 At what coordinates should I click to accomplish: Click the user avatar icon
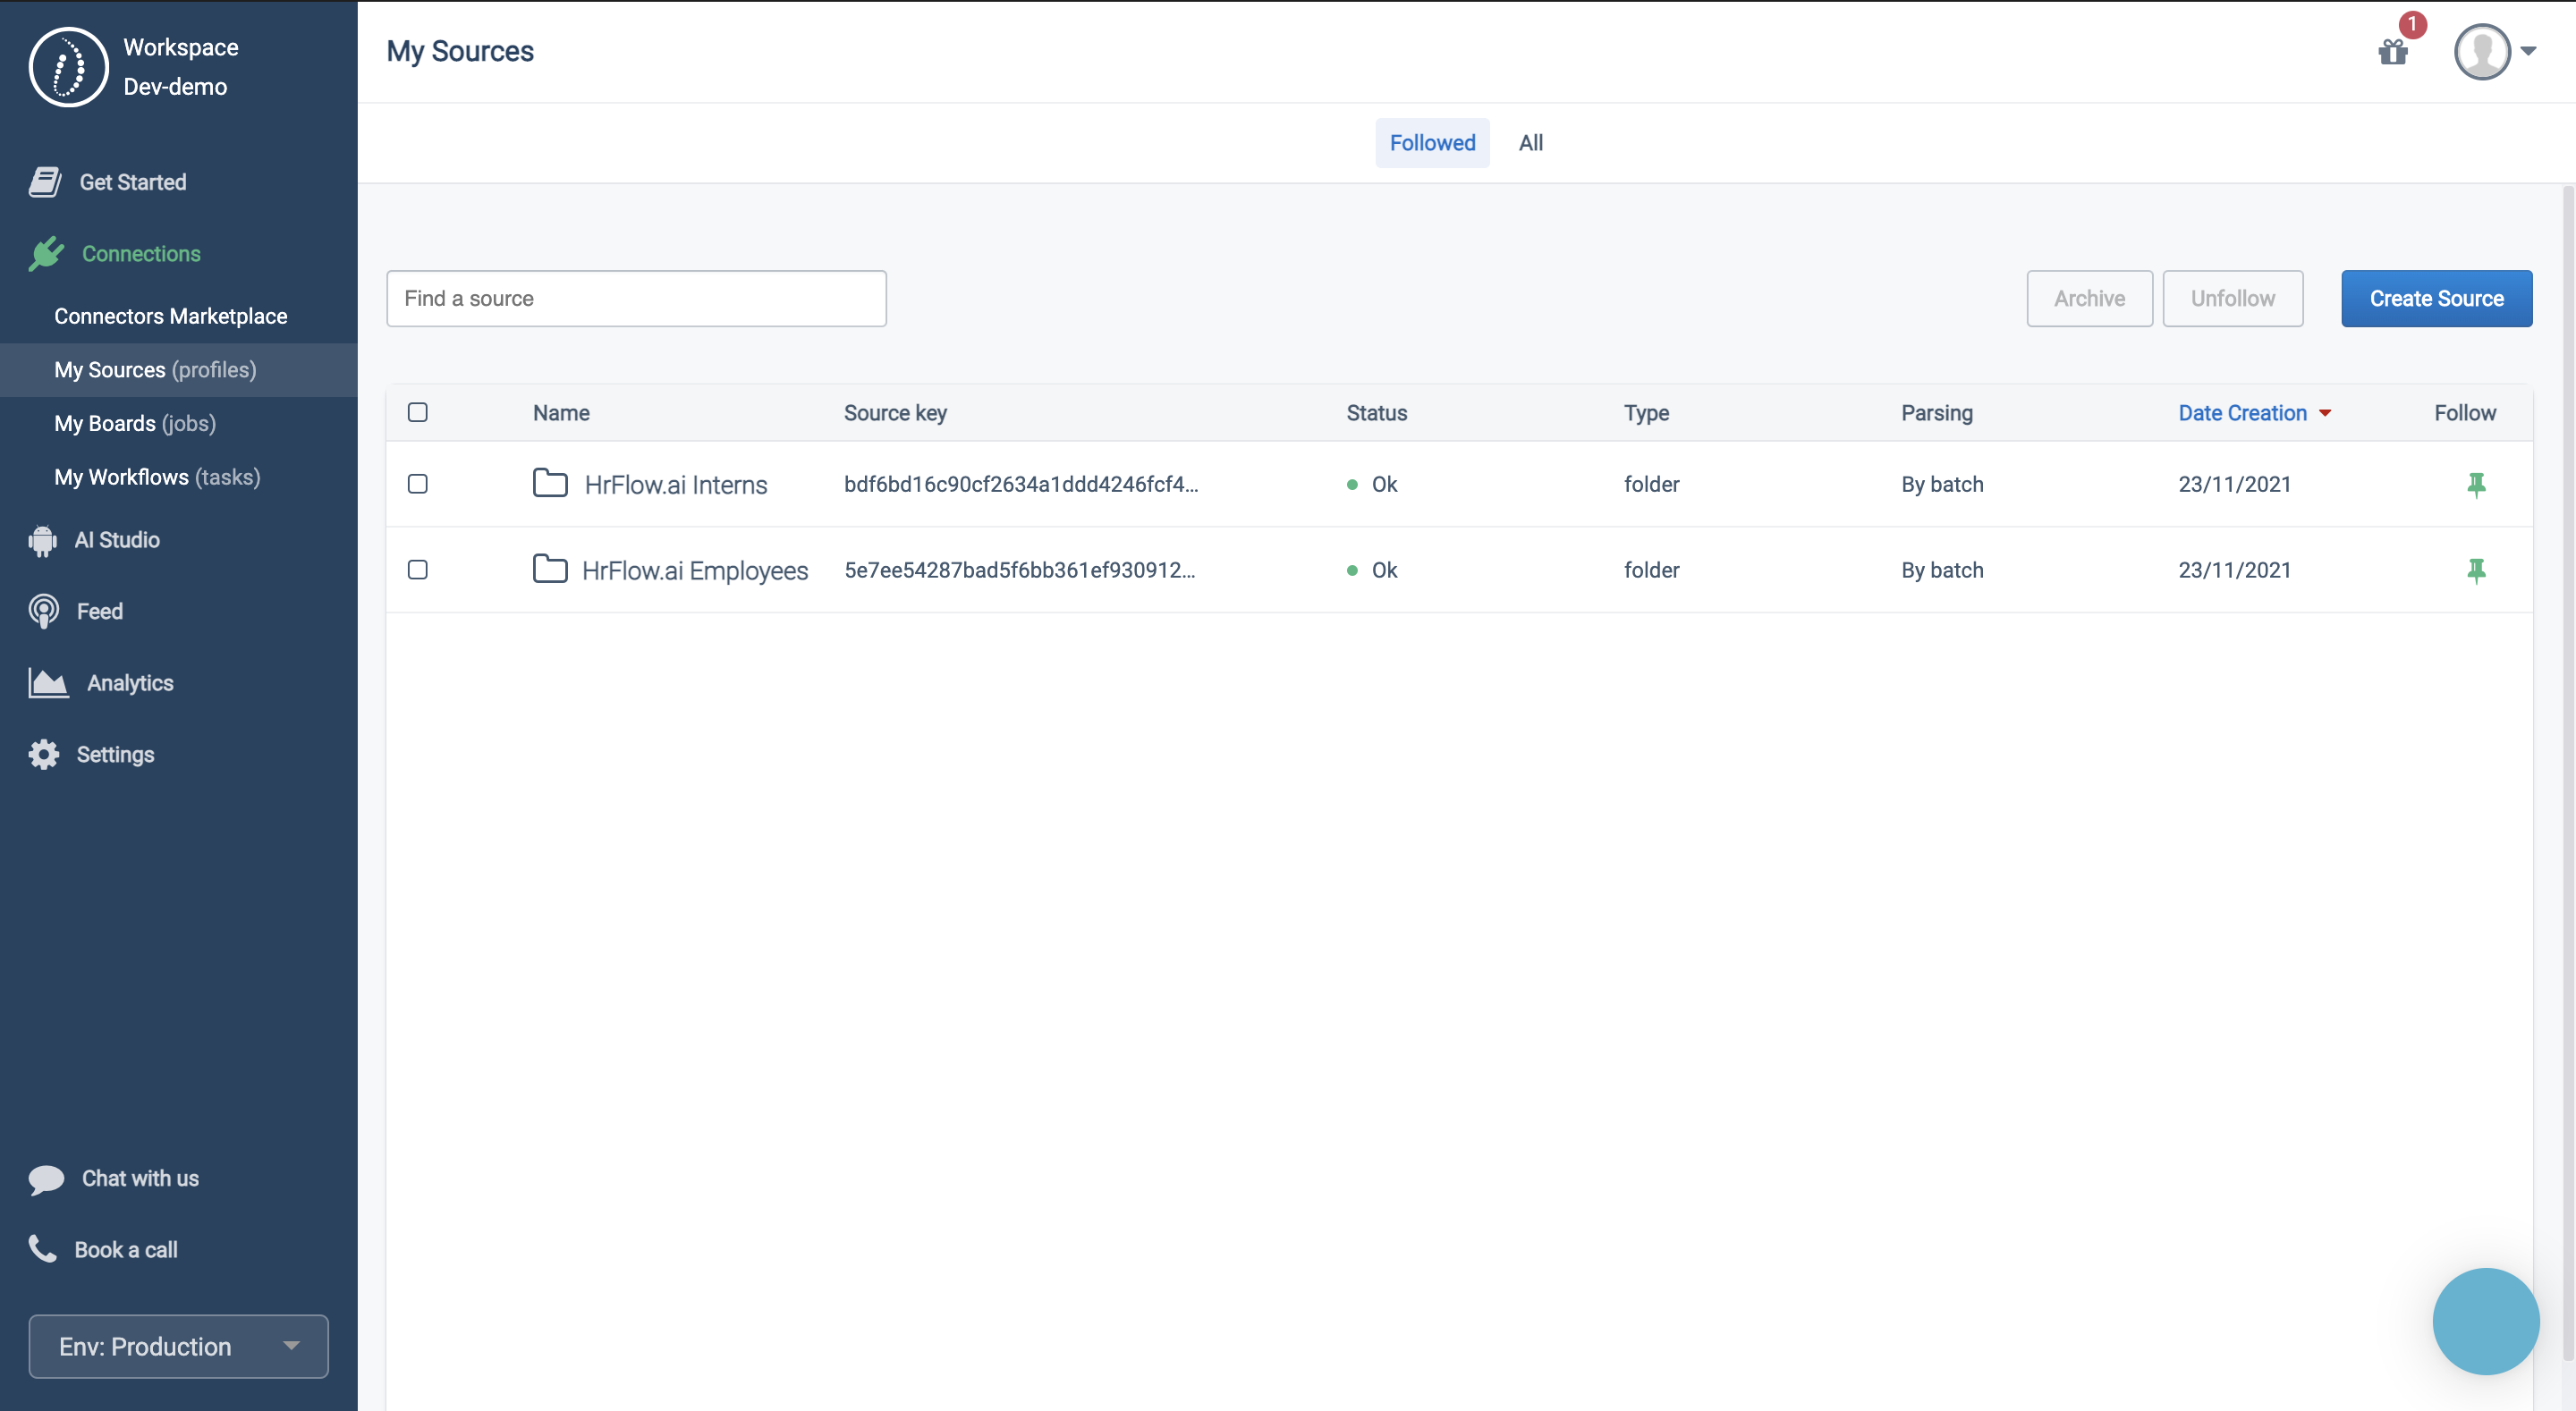pos(2482,51)
